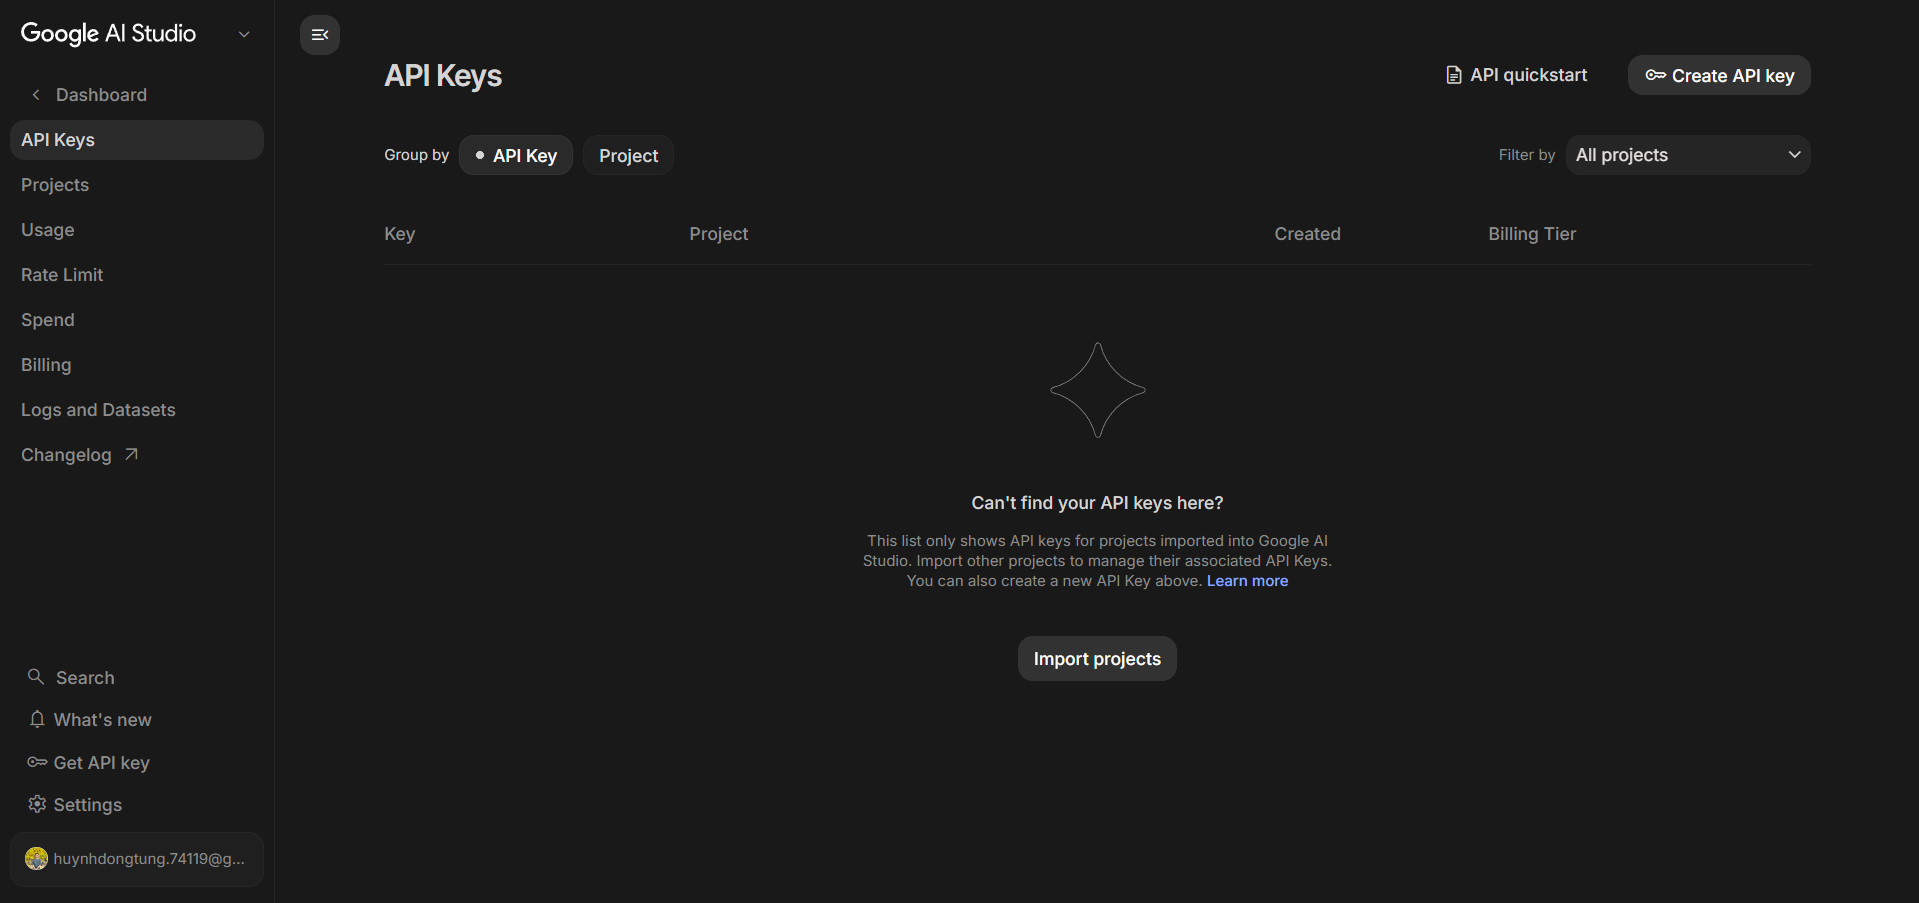The width and height of the screenshot is (1919, 903).
Task: Go to the Rate Limit page
Action: 137,275
